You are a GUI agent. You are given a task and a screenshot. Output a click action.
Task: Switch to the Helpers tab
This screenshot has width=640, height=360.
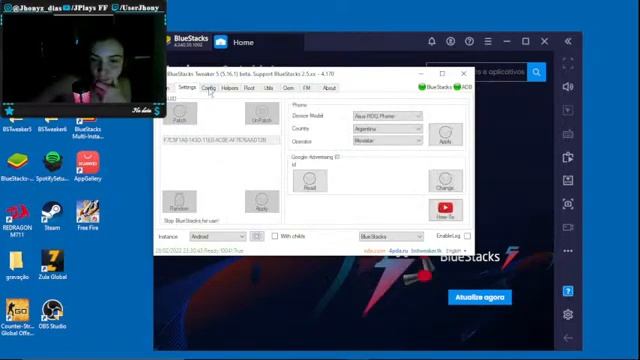coord(229,88)
